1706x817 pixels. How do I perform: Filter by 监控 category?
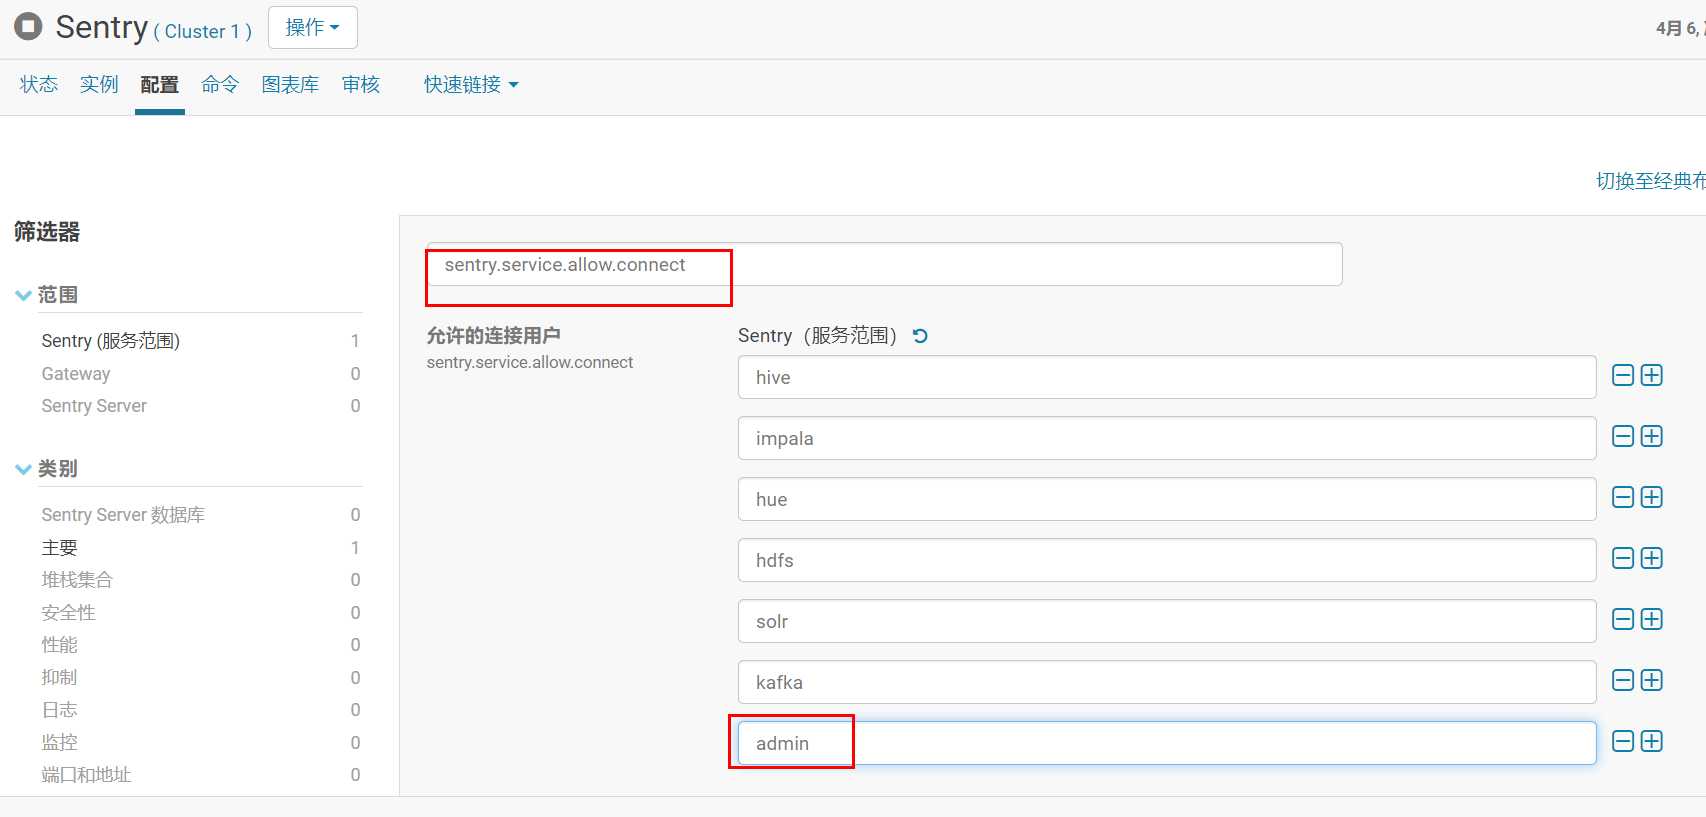[59, 743]
